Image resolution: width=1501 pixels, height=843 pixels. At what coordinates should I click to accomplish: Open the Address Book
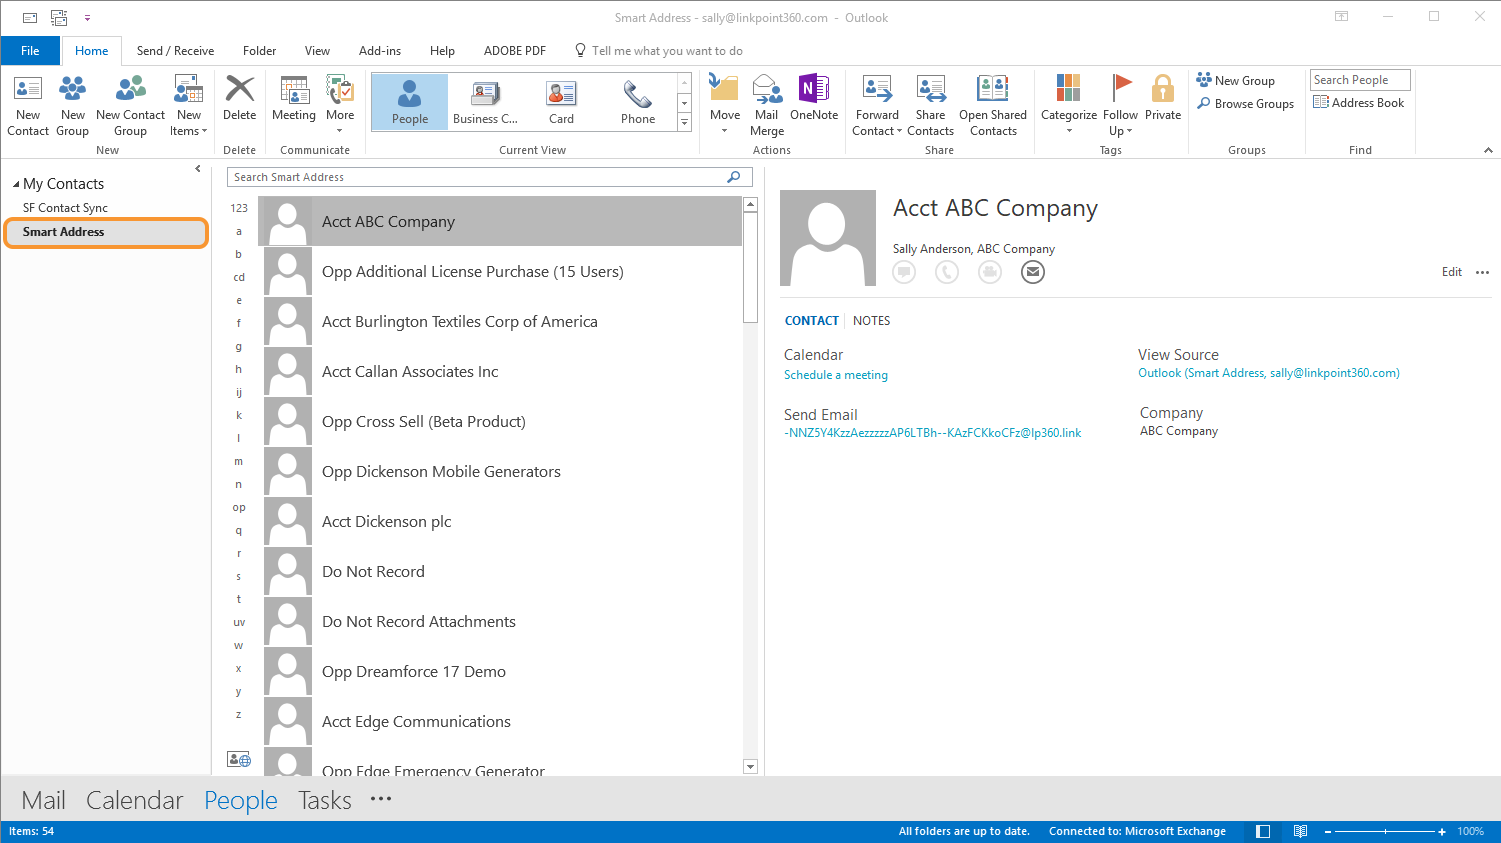1359,103
